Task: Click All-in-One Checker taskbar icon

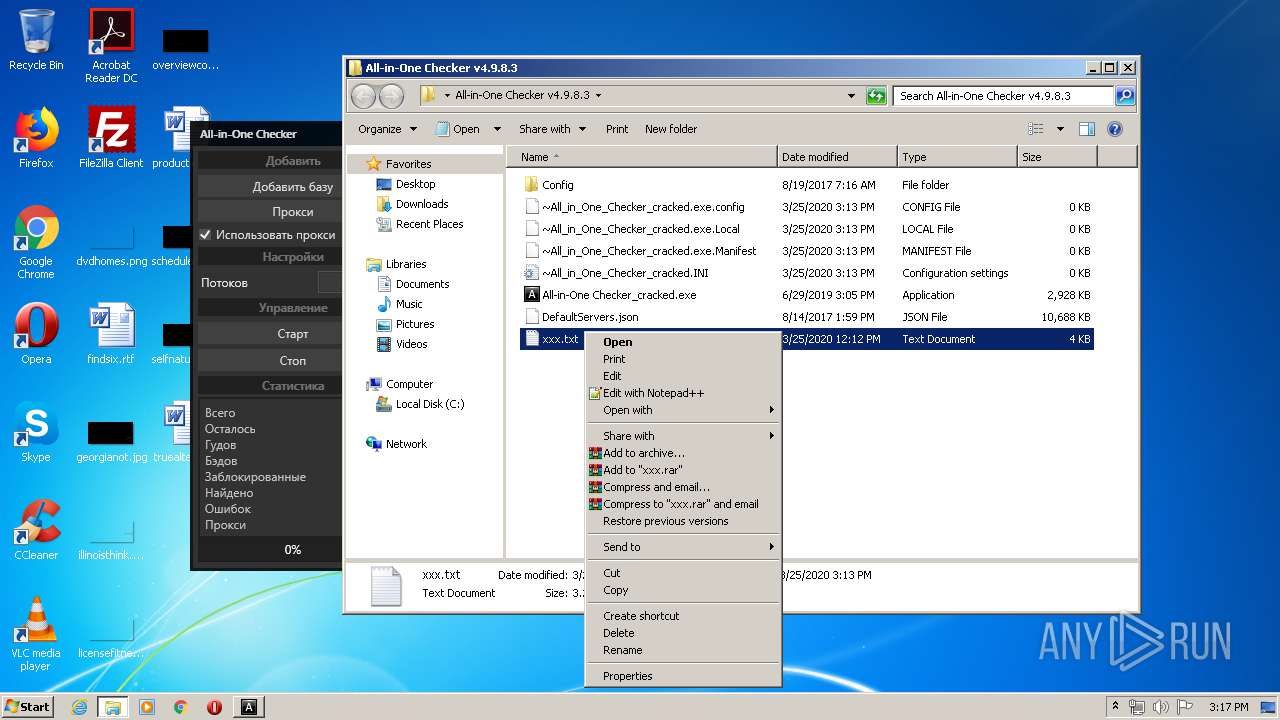Action: pyautogui.click(x=249, y=707)
